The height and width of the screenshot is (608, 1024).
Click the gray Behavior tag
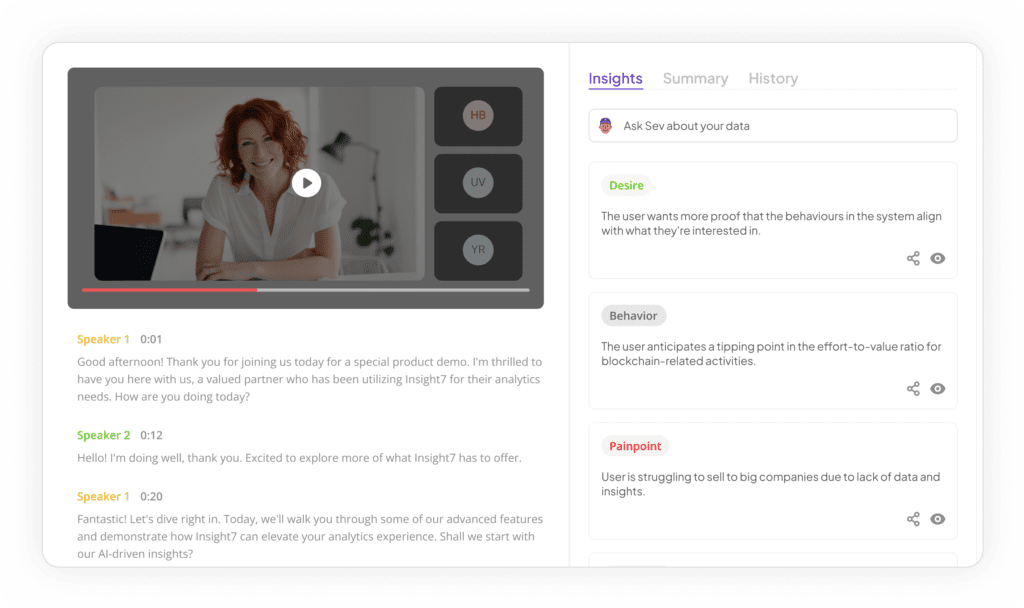click(x=633, y=316)
